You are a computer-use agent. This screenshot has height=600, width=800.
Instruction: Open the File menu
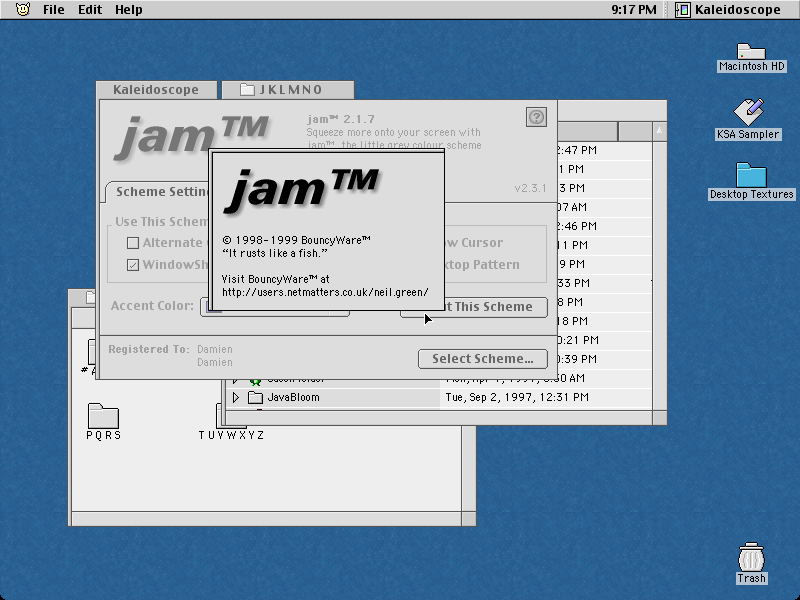click(x=54, y=10)
